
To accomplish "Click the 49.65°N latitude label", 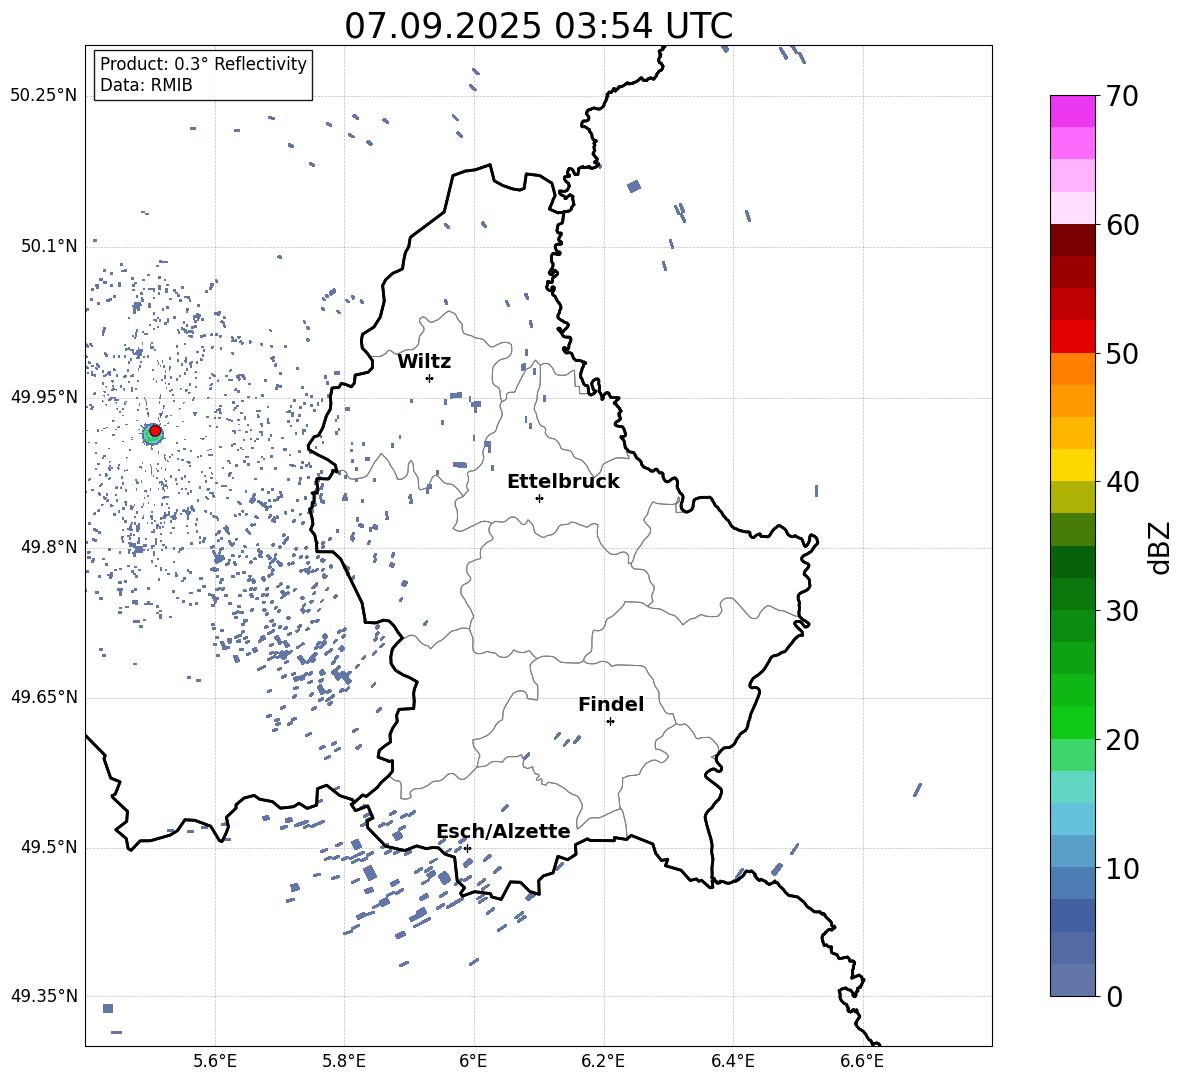I will (x=44, y=697).
